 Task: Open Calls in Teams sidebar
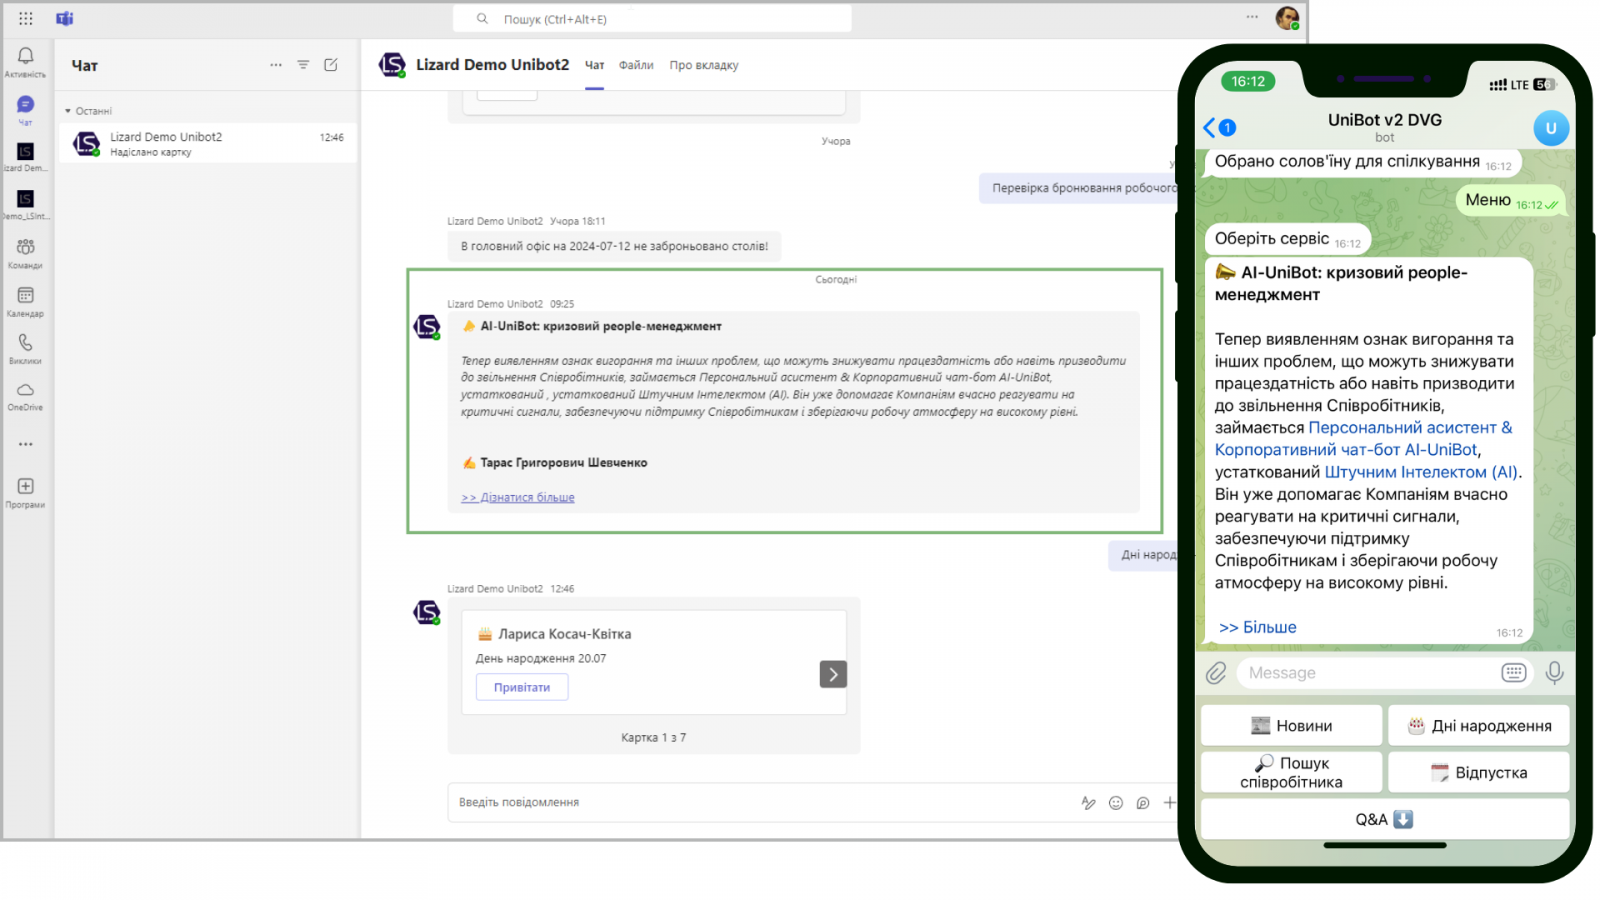click(x=25, y=348)
